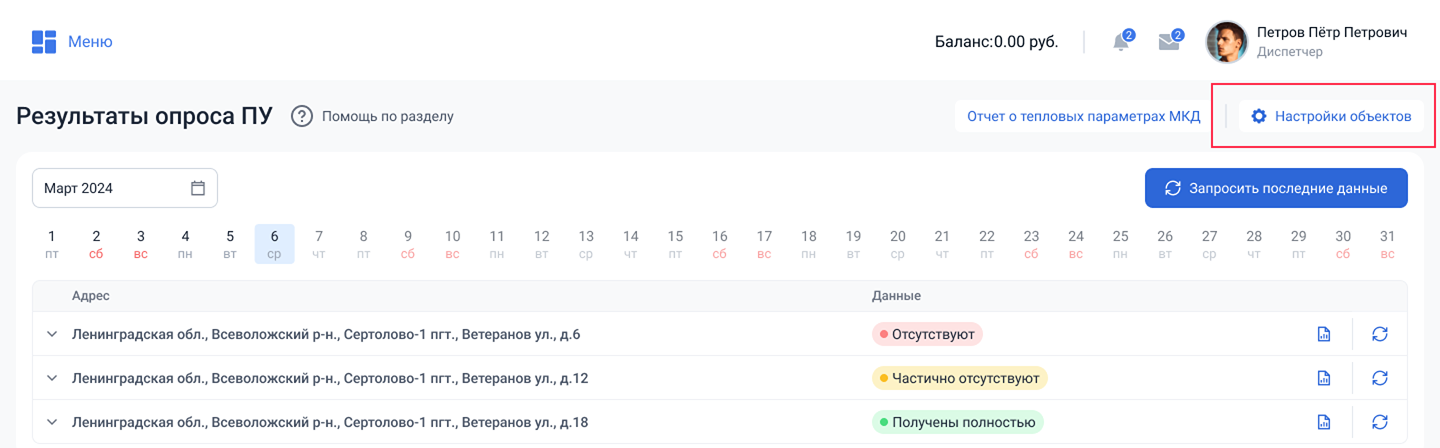Viewport: 1440px width, 448px height.
Task: Select day 5 вт in calendar strip
Action: tap(230, 244)
